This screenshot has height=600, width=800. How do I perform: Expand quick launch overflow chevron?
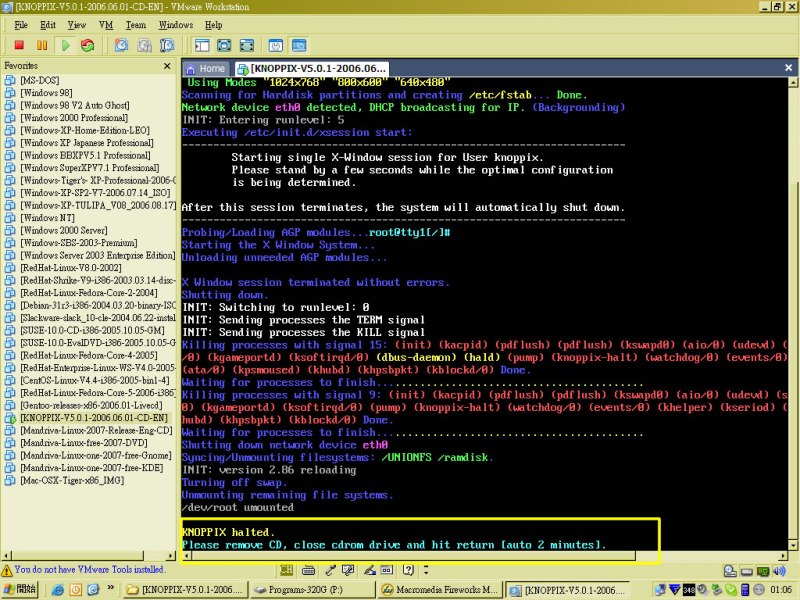tap(111, 588)
